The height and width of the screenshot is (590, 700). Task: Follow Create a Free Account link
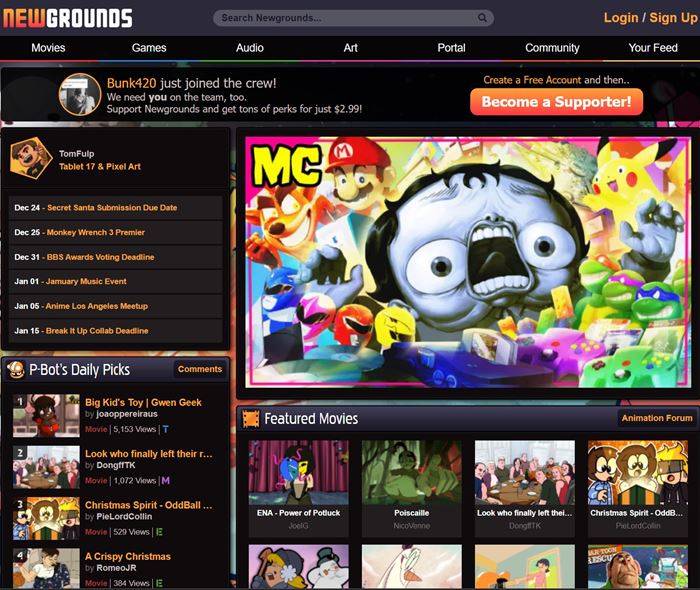tap(532, 80)
